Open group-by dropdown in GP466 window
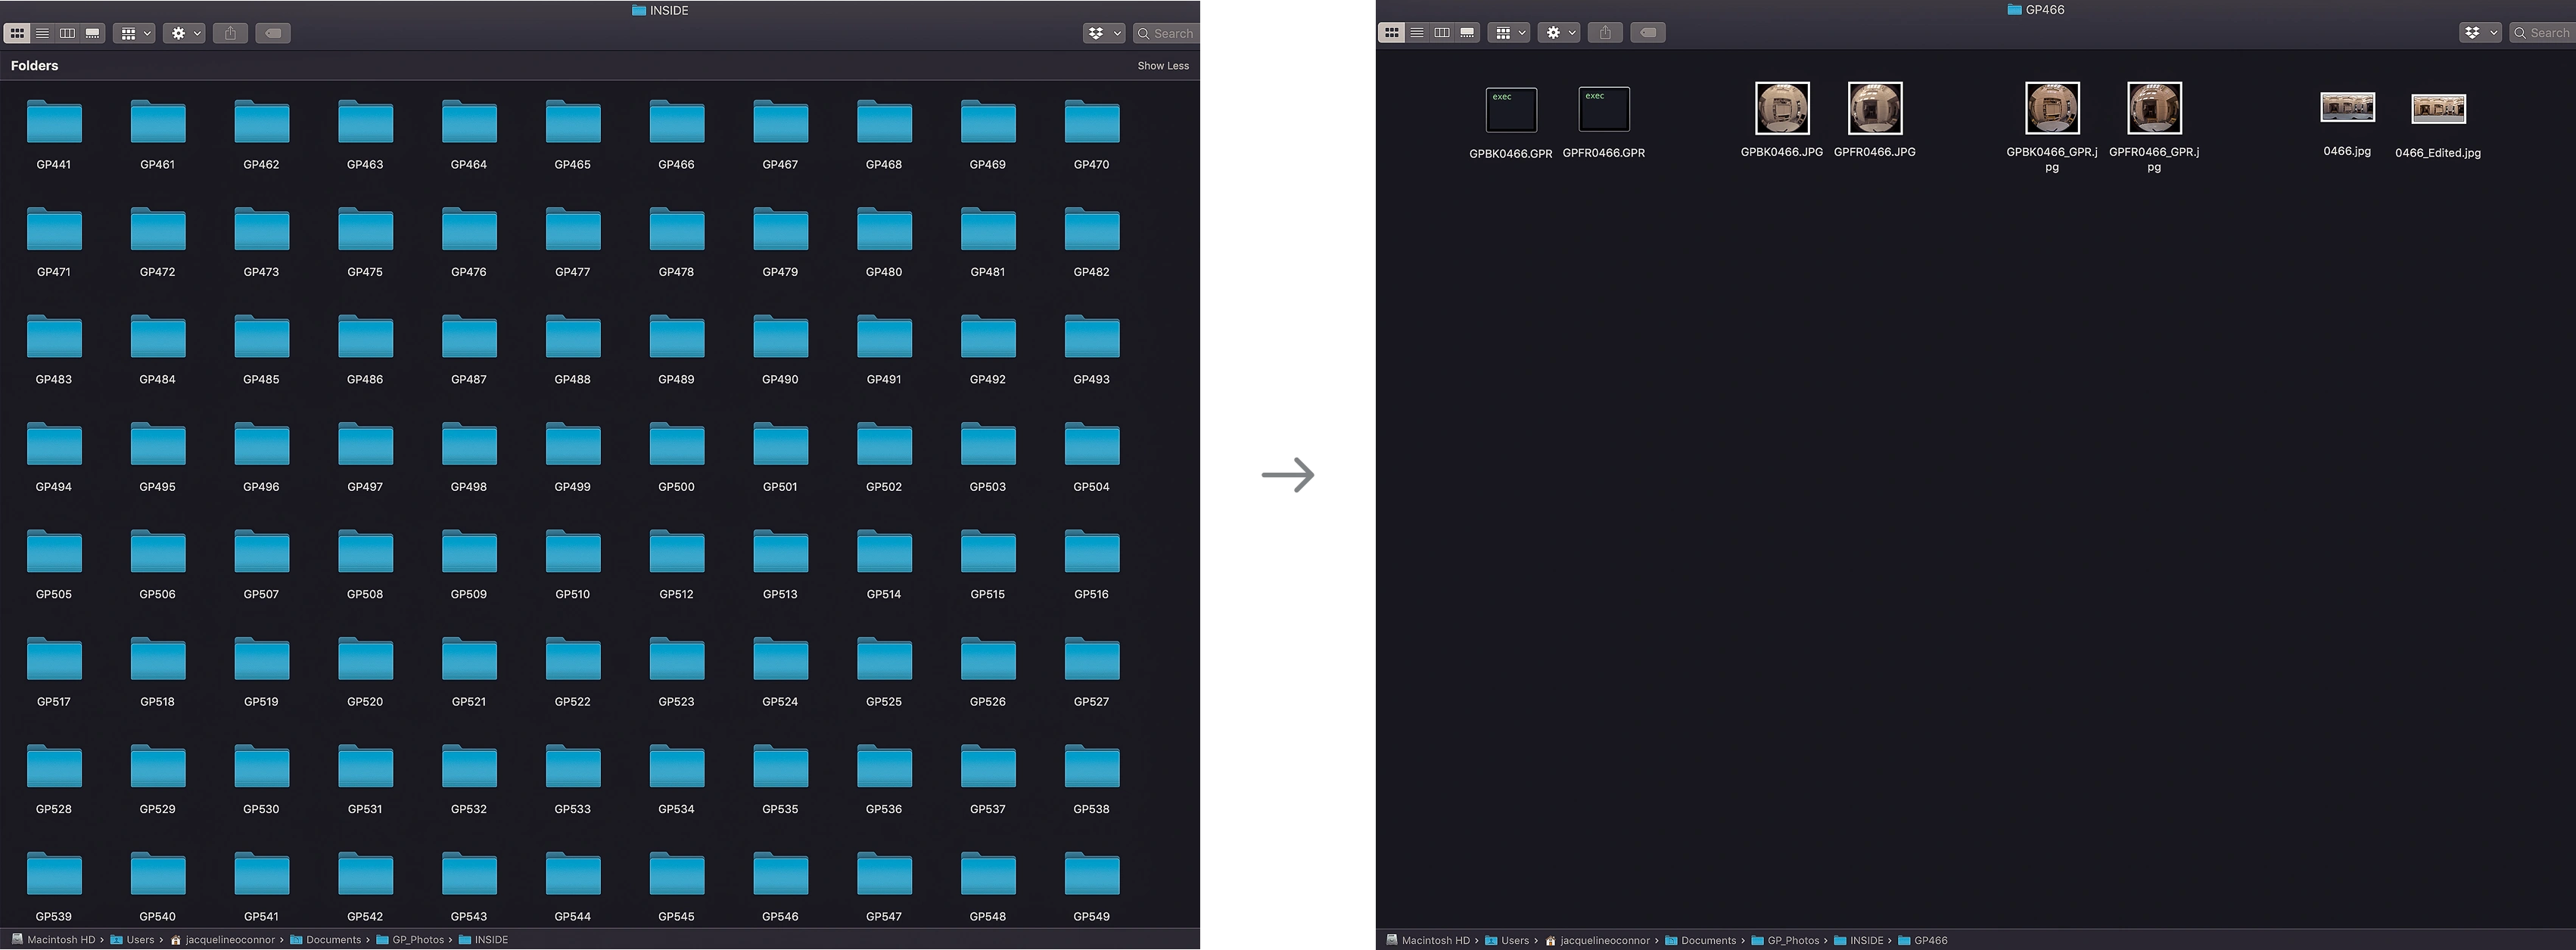This screenshot has height=950, width=2576. [1509, 33]
